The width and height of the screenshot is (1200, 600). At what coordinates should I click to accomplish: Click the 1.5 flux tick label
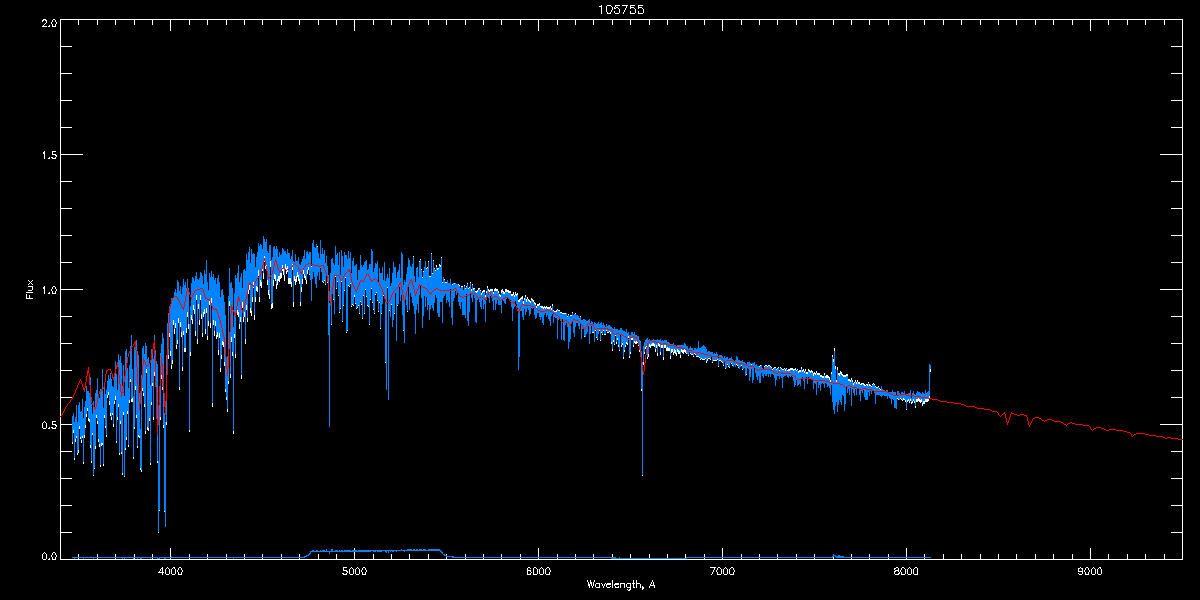coord(47,156)
